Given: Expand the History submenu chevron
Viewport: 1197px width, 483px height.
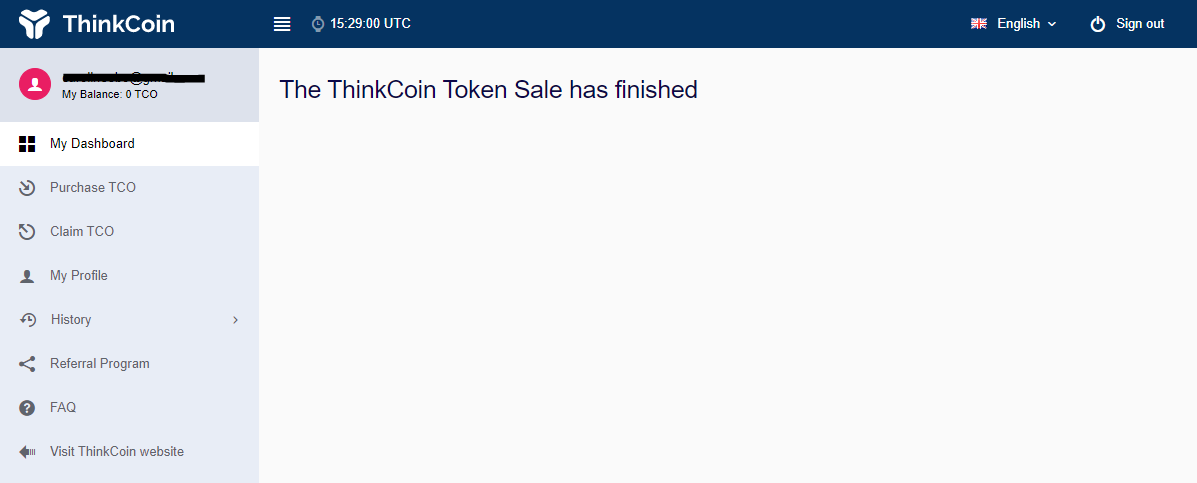Looking at the screenshot, I should [235, 320].
